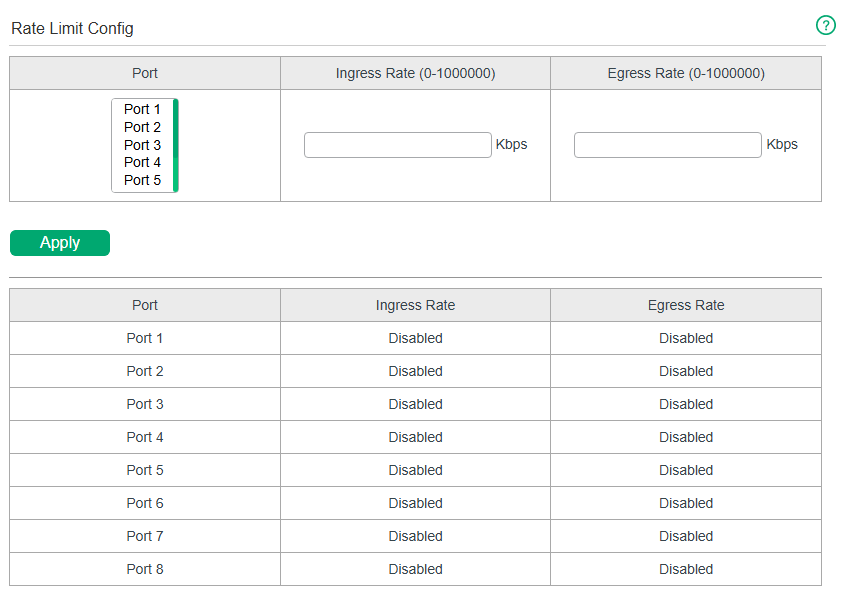Open the help icon for Rate Limit Config

(x=825, y=25)
